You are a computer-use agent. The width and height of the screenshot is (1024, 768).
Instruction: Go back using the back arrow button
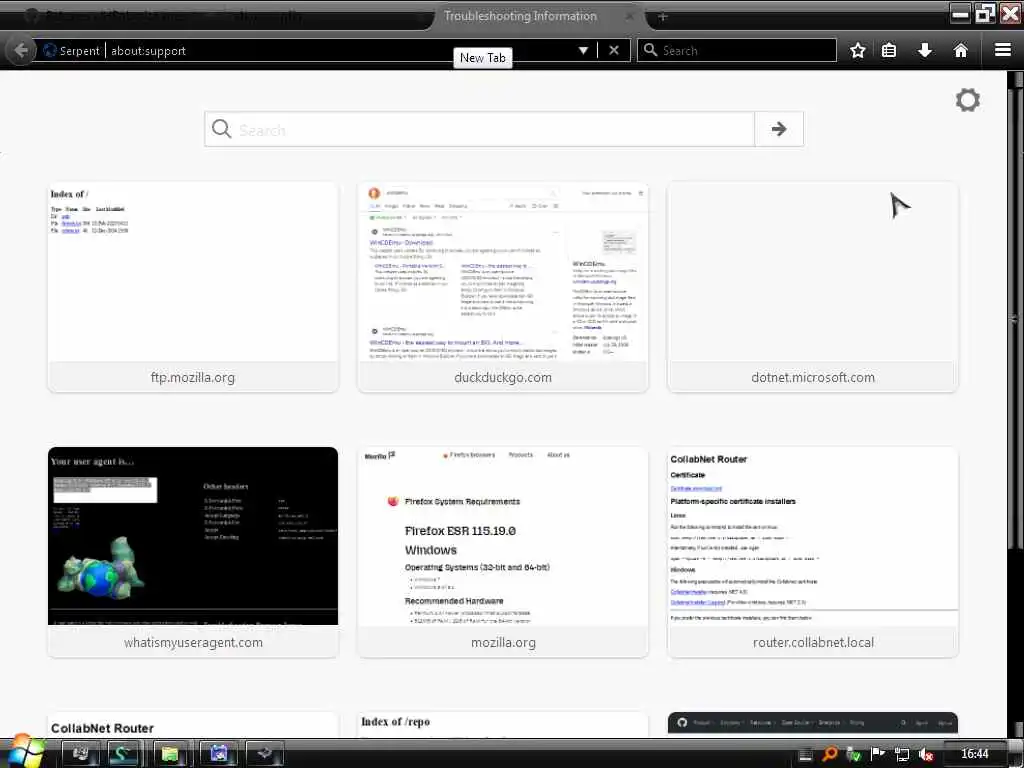(20, 50)
